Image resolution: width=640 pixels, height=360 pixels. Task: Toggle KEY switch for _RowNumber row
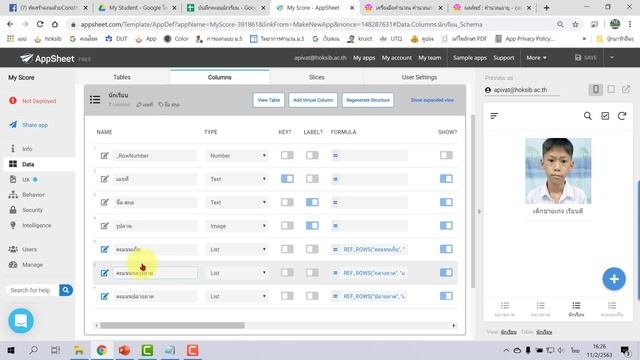[287, 155]
